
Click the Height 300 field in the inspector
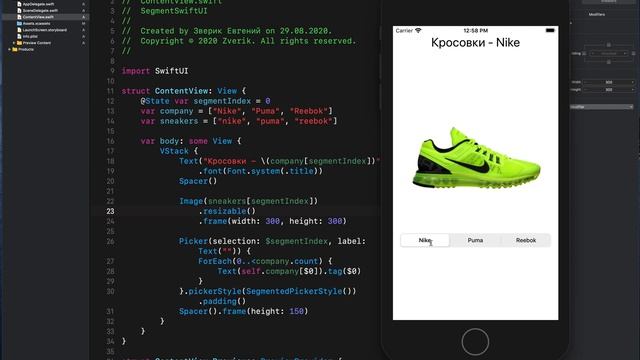click(609, 89)
